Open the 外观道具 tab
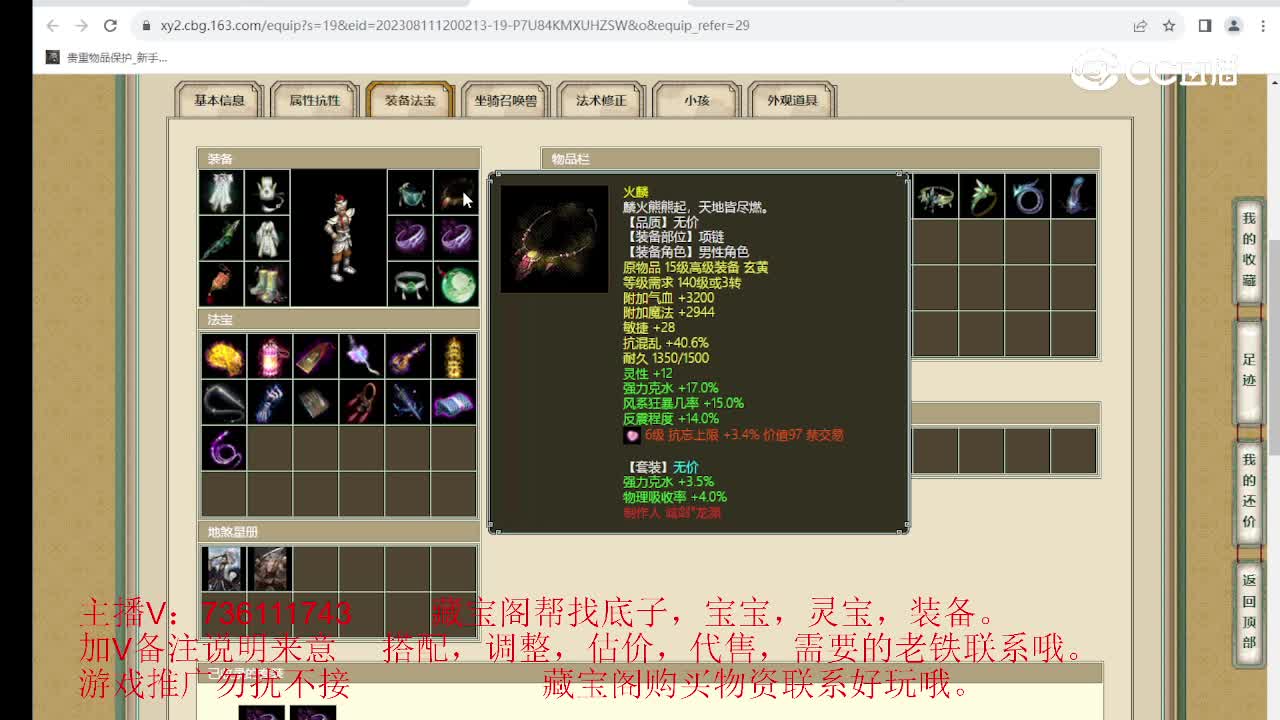Screen dimensions: 1280x720 [792, 100]
